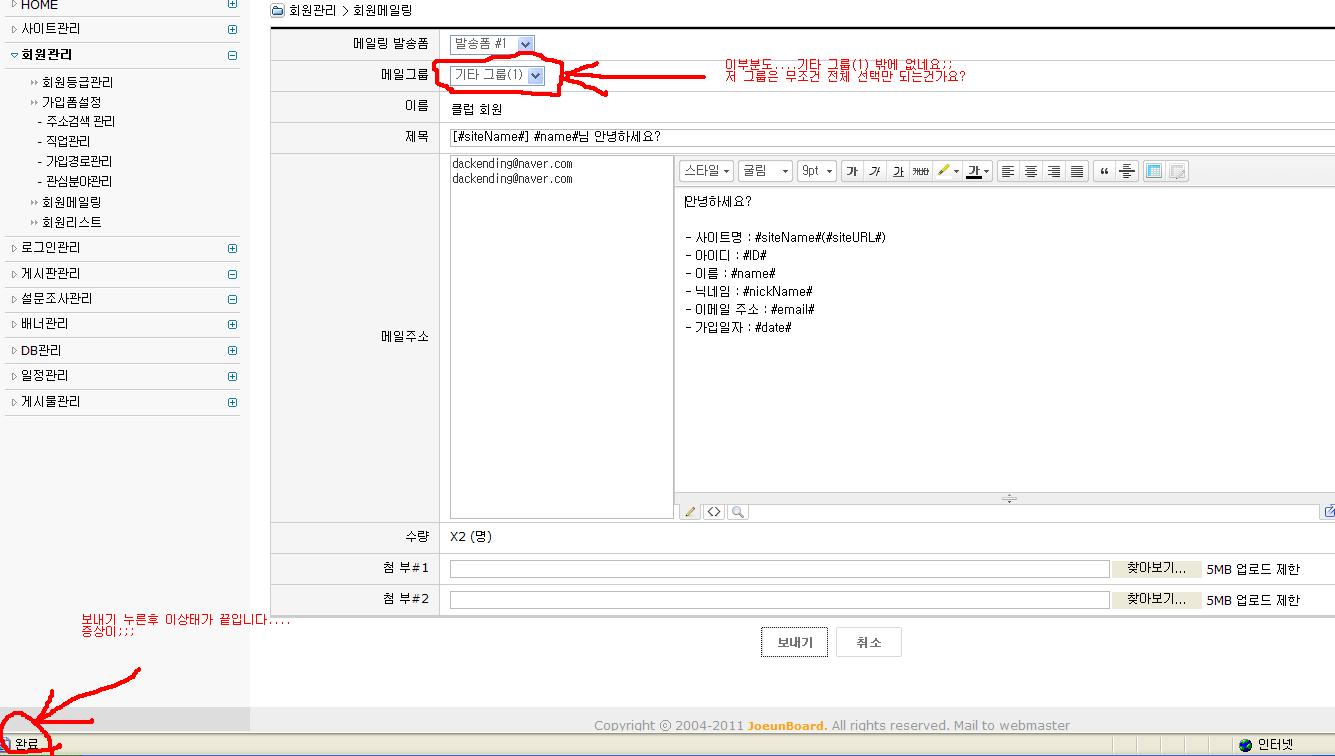
Task: Collapse the 회원관리 menu section
Action: (232, 56)
